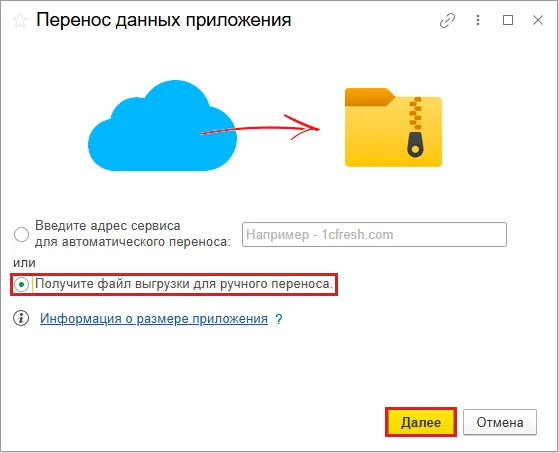Click the question mark help icon
The width and height of the screenshot is (559, 453).
[x=279, y=319]
